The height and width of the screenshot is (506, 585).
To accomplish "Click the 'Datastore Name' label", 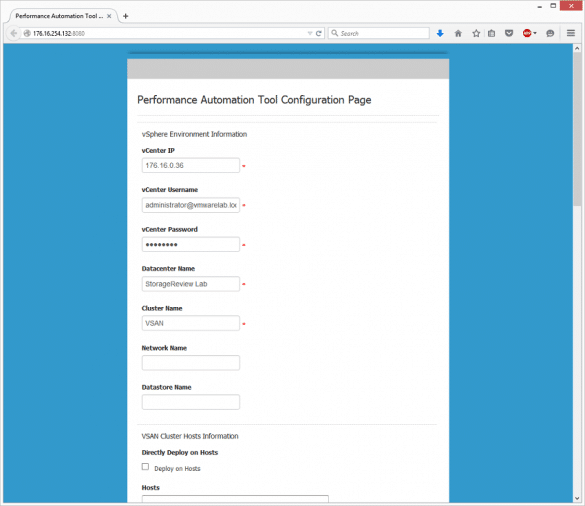I will click(x=166, y=387).
